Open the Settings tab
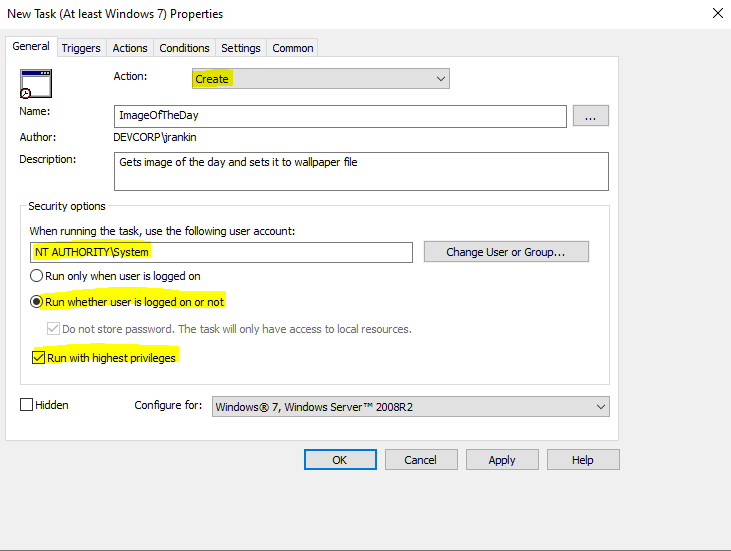The height and width of the screenshot is (551, 731). [241, 48]
